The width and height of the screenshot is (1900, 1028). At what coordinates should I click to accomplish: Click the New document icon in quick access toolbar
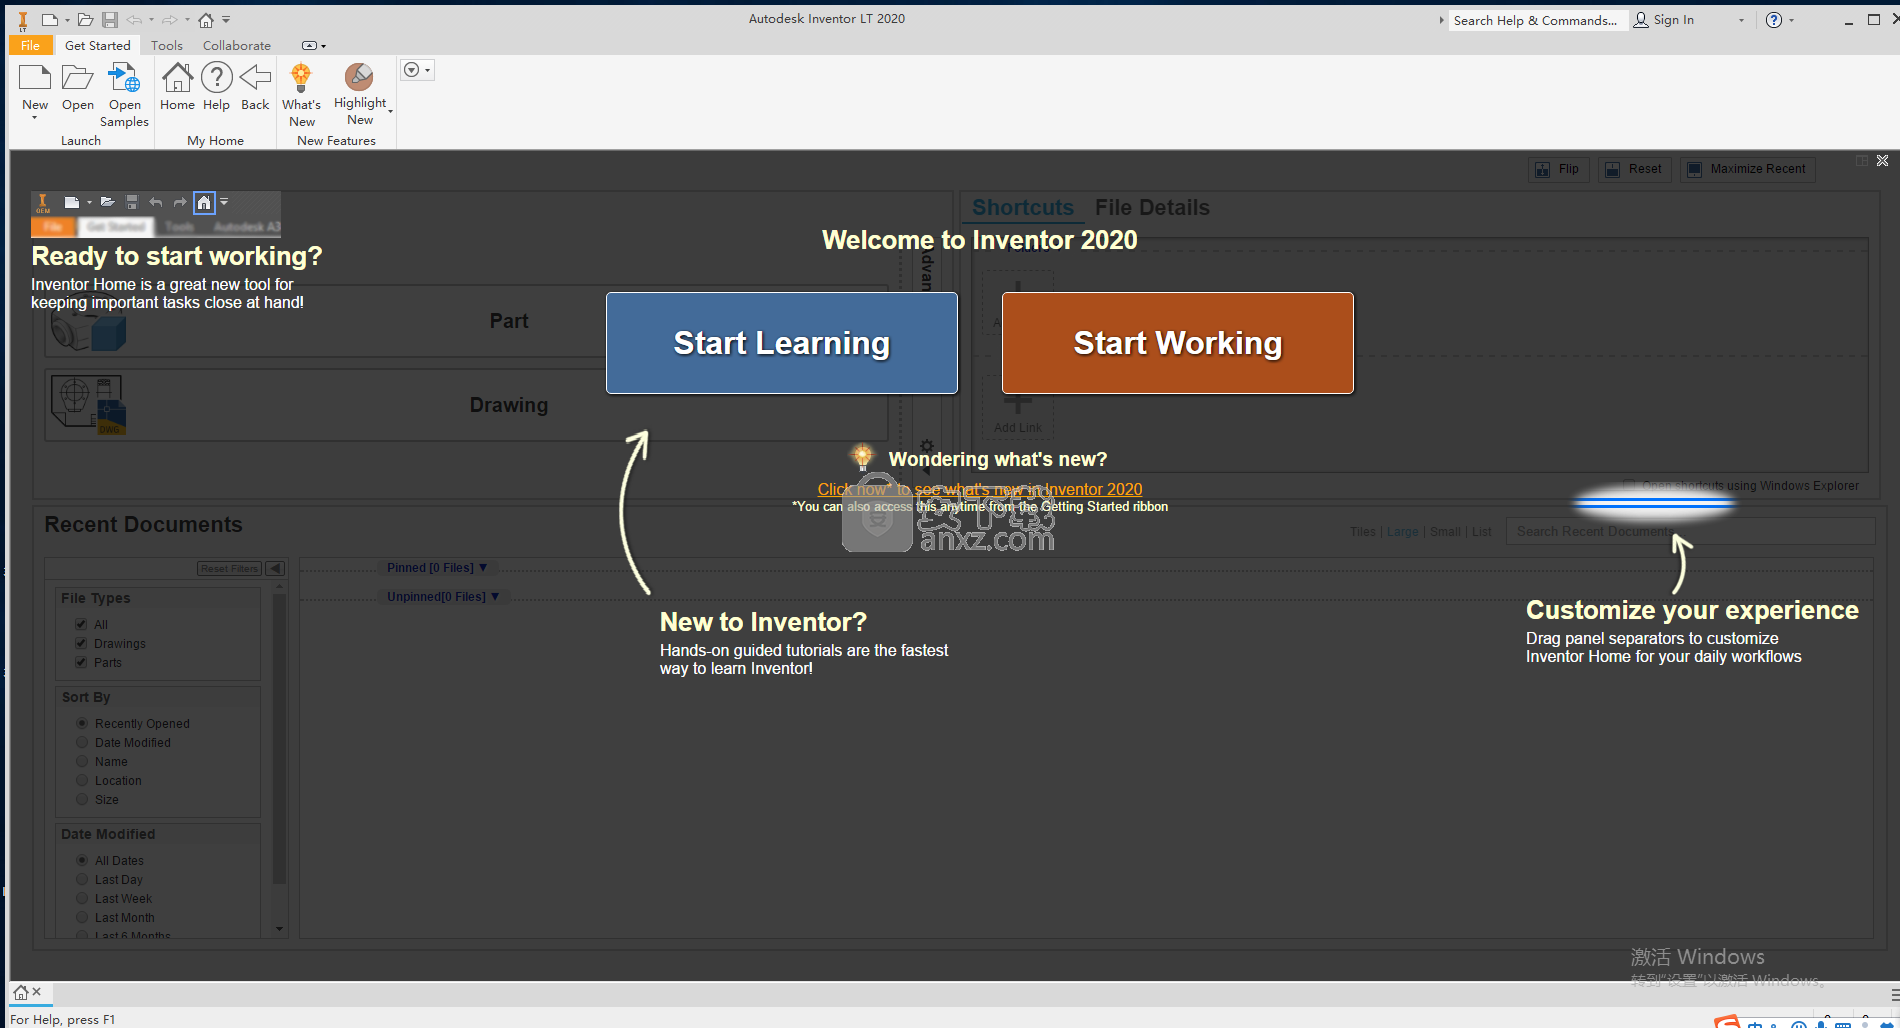click(49, 20)
